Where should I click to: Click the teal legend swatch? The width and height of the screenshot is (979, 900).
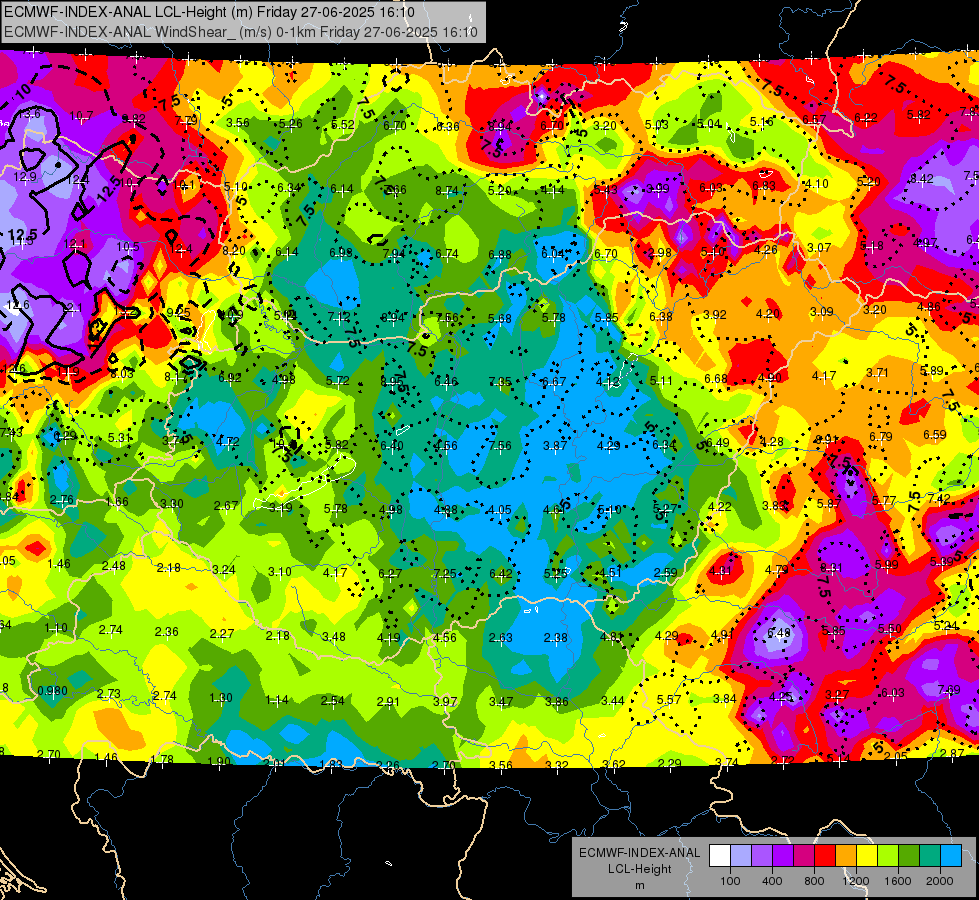pyautogui.click(x=930, y=856)
